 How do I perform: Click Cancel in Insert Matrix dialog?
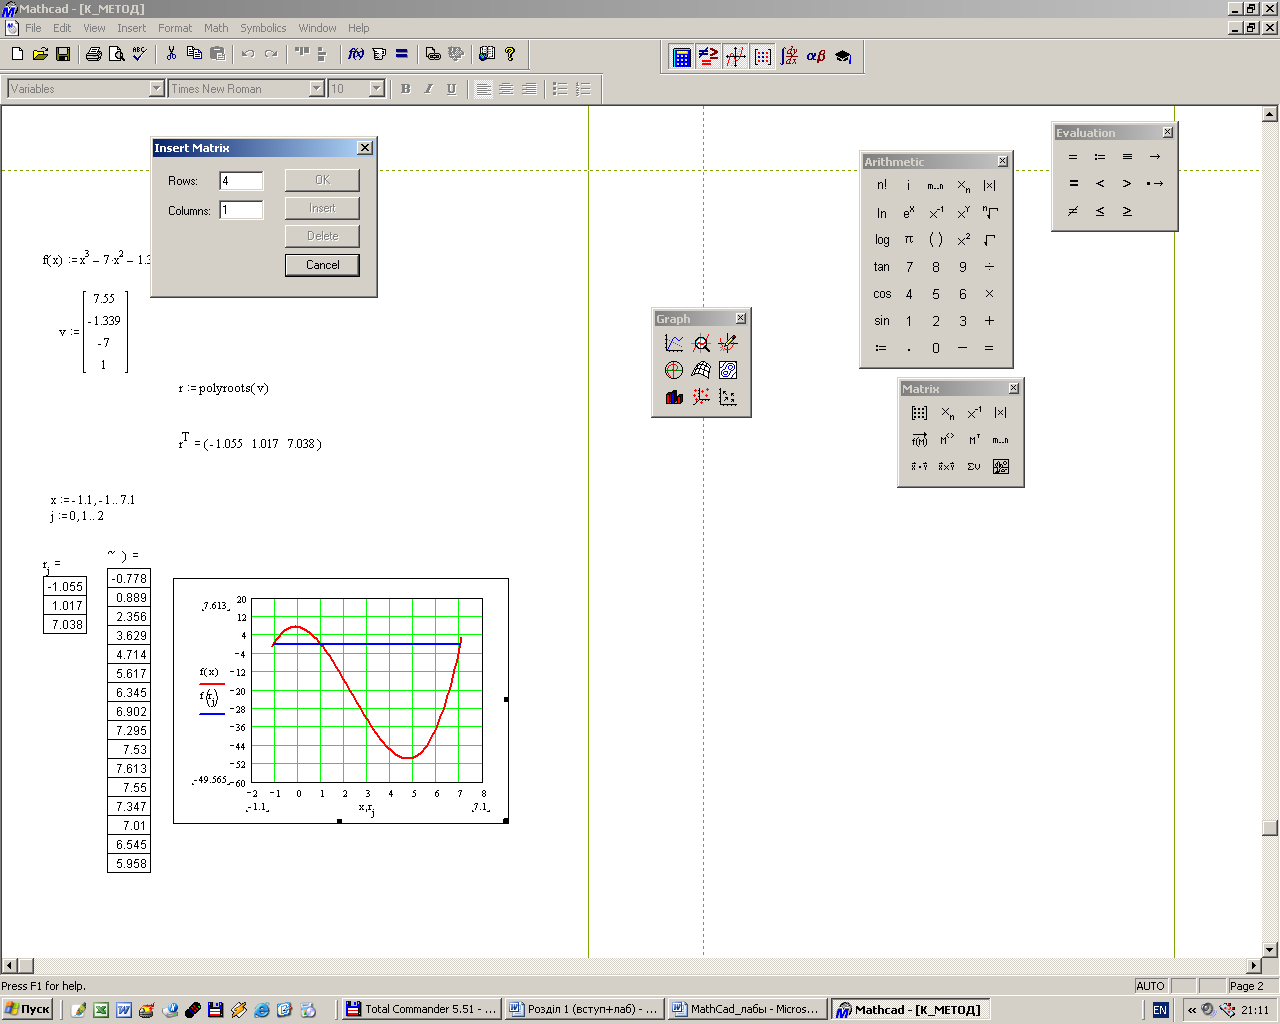click(322, 265)
